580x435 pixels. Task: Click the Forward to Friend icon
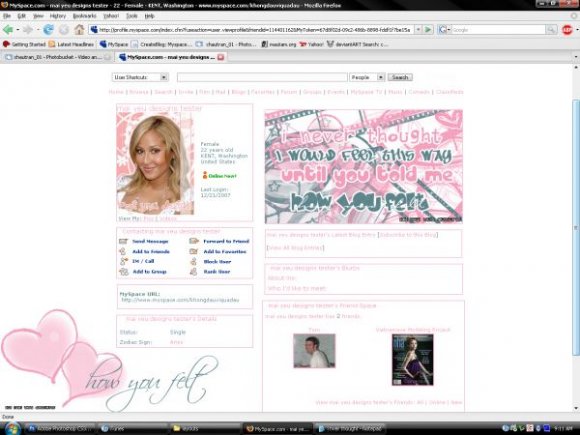coord(194,241)
